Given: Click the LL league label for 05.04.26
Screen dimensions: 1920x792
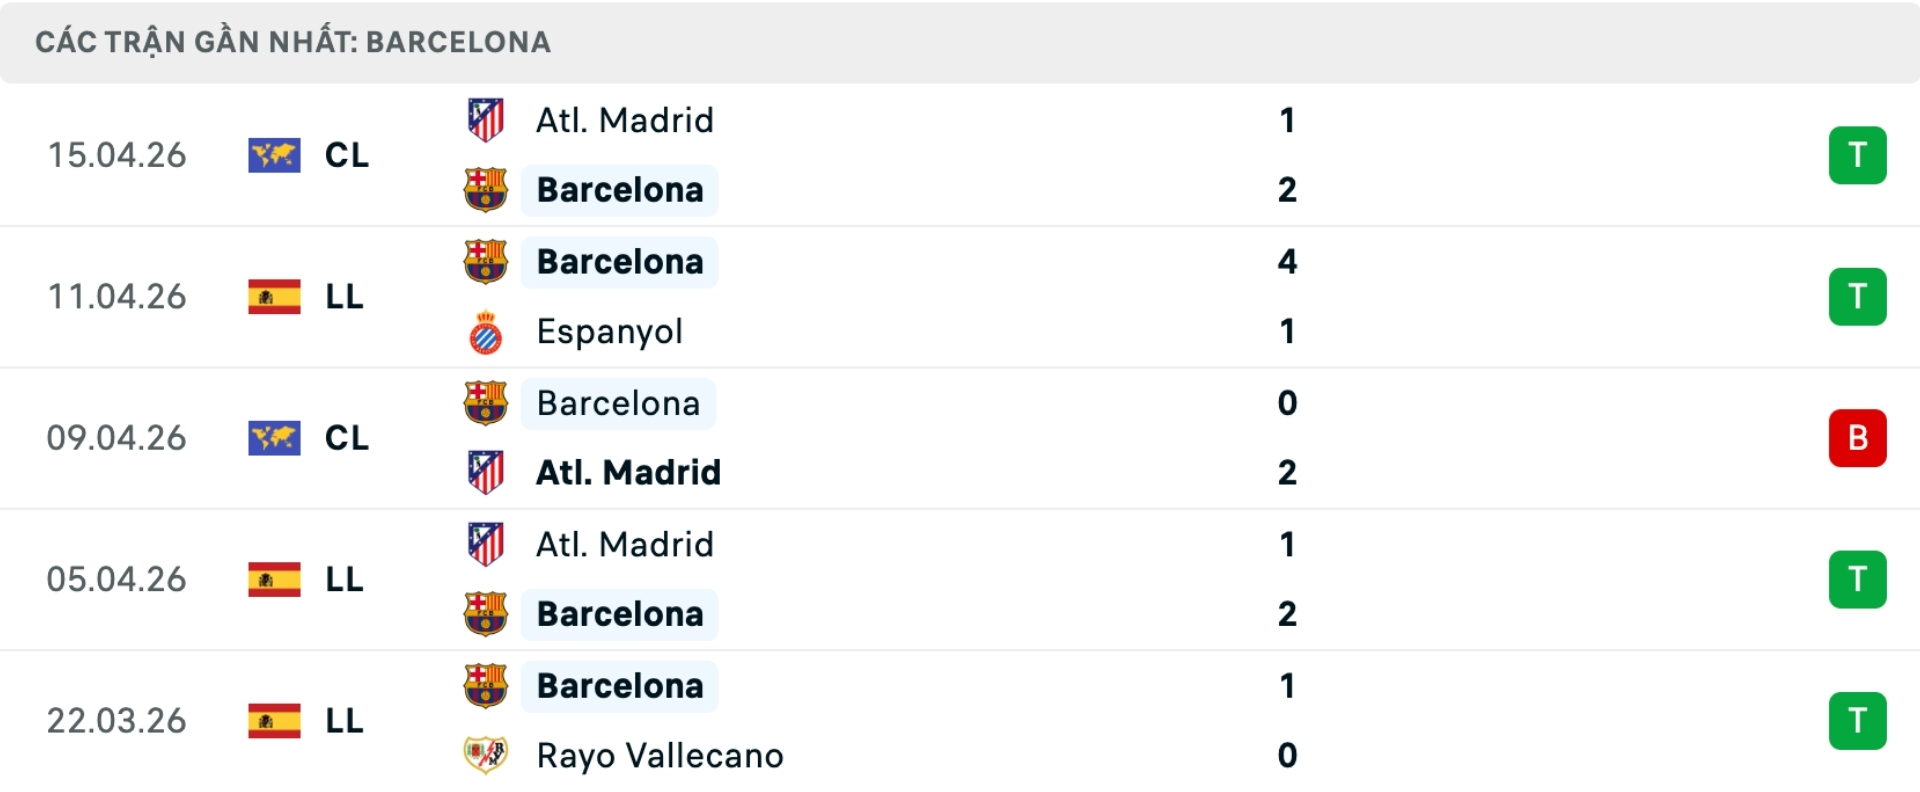Looking at the screenshot, I should pos(344,579).
